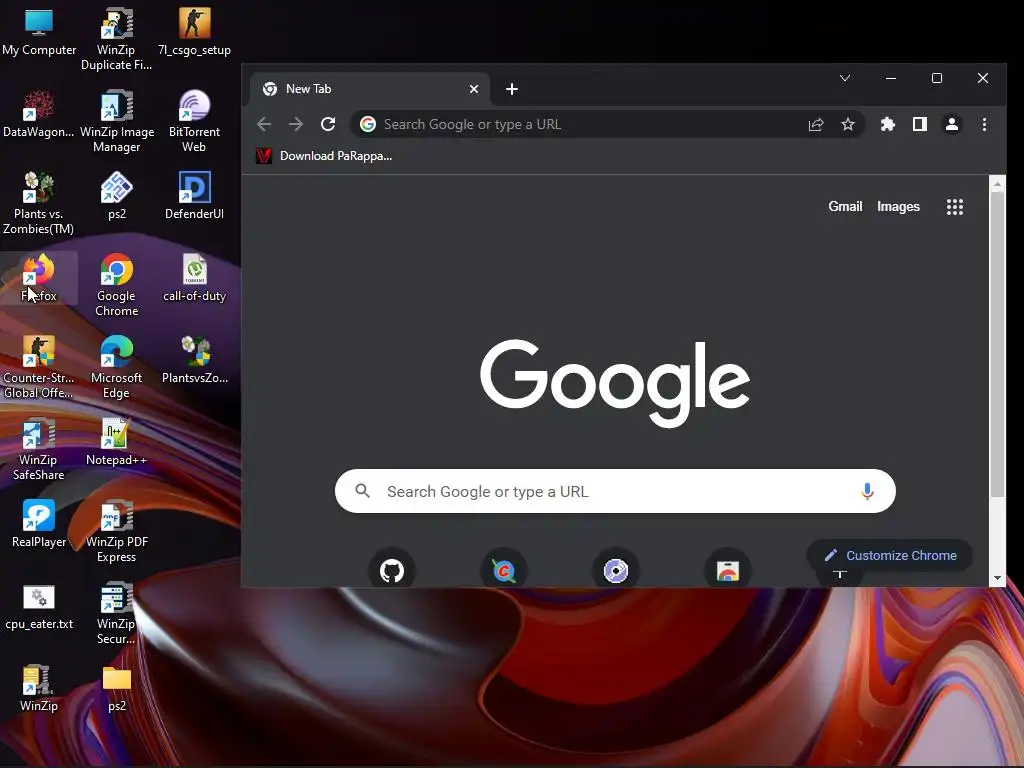
Task: Select the WinZip PDF Express shortcut
Action: (x=116, y=532)
